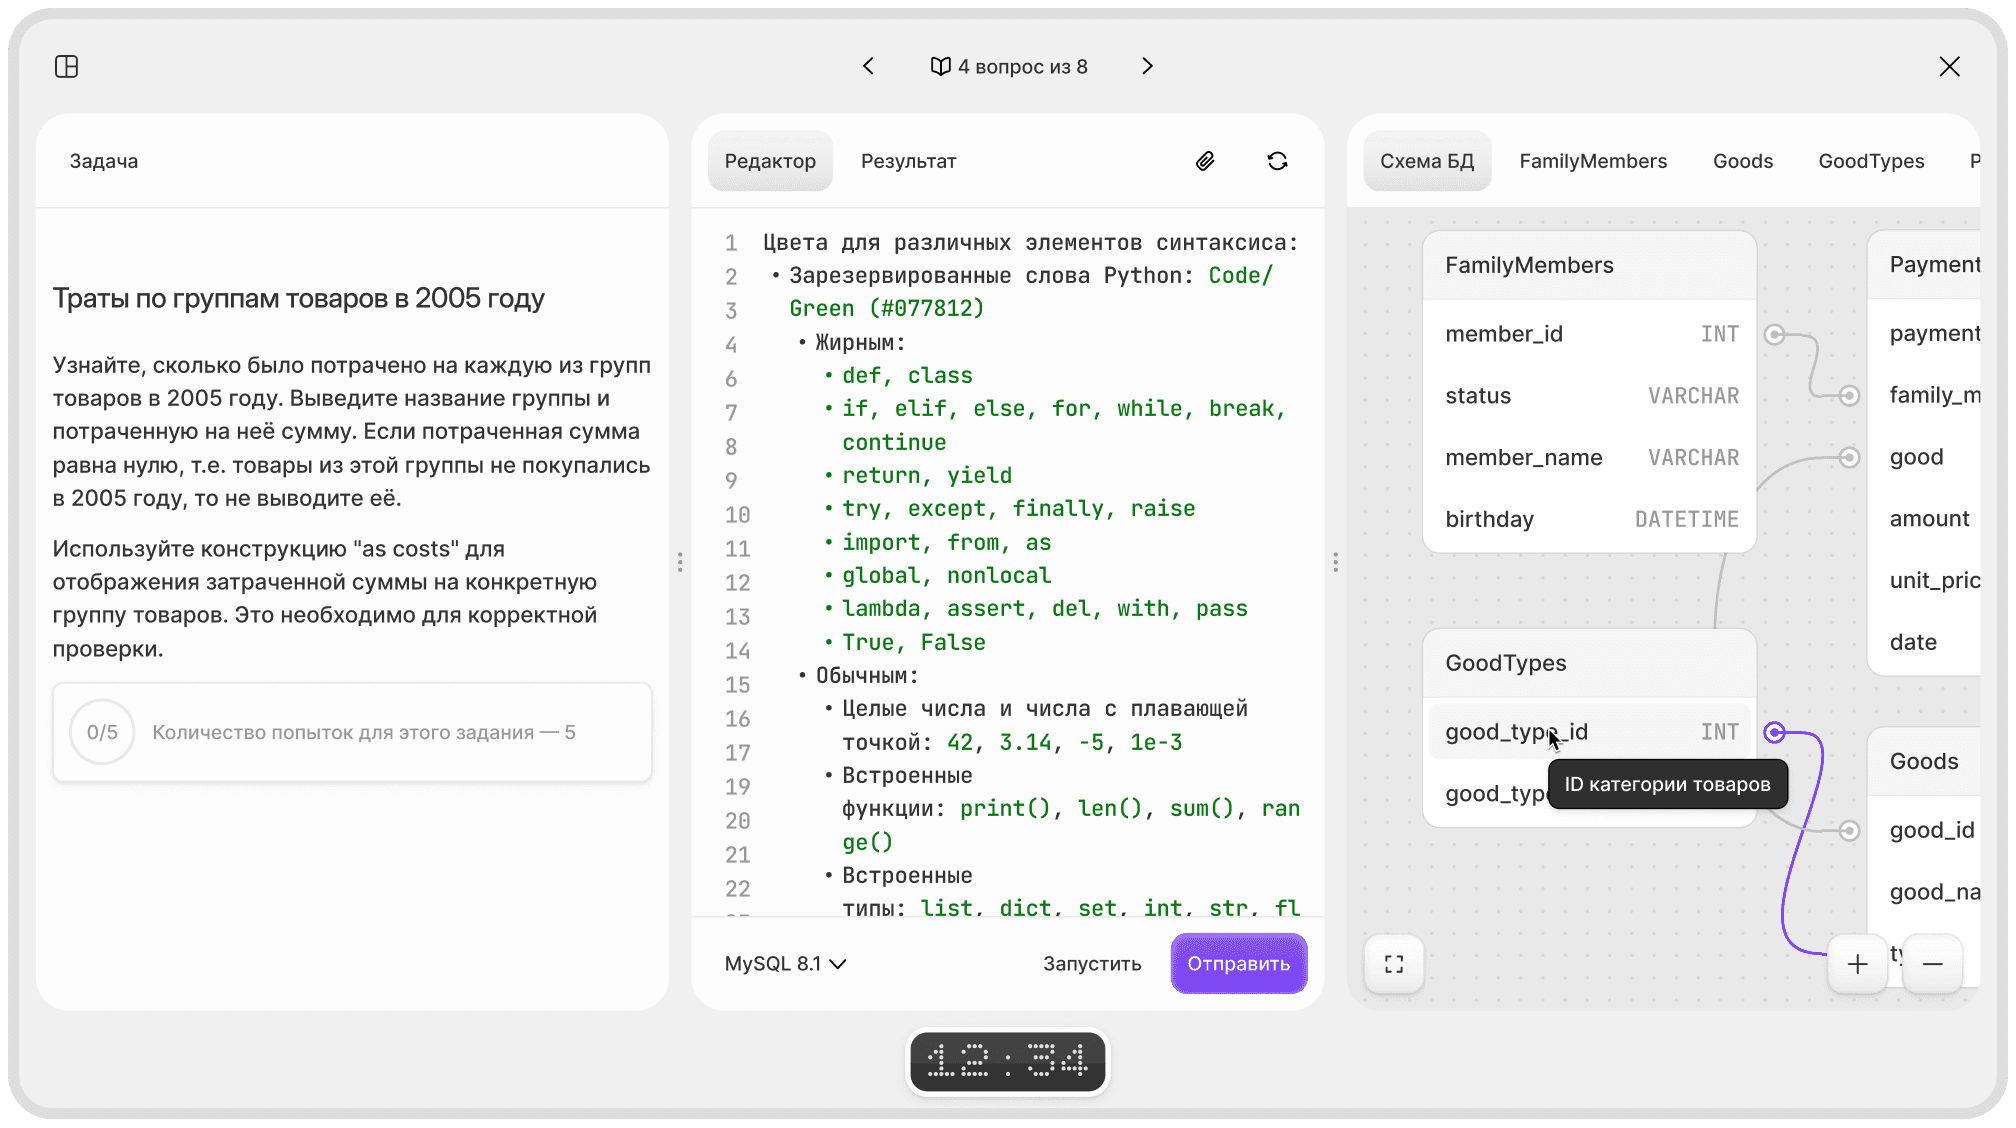2016x1128 pixels.
Task: Click the divider handle between task and editor
Action: [680, 562]
